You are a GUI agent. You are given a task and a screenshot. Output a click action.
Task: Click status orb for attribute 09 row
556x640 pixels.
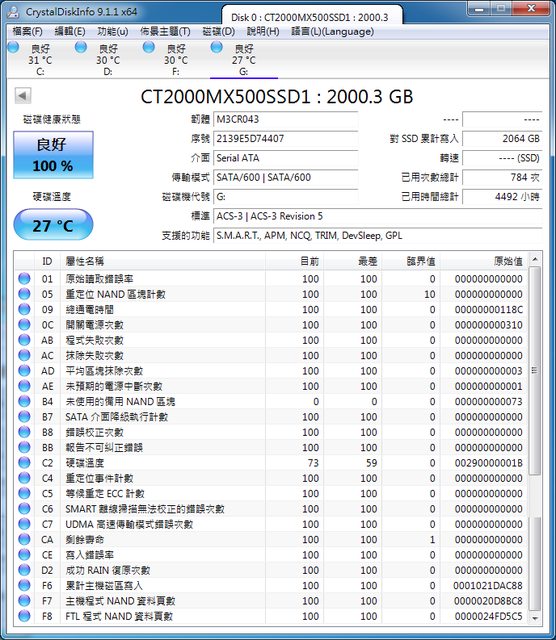point(24,309)
